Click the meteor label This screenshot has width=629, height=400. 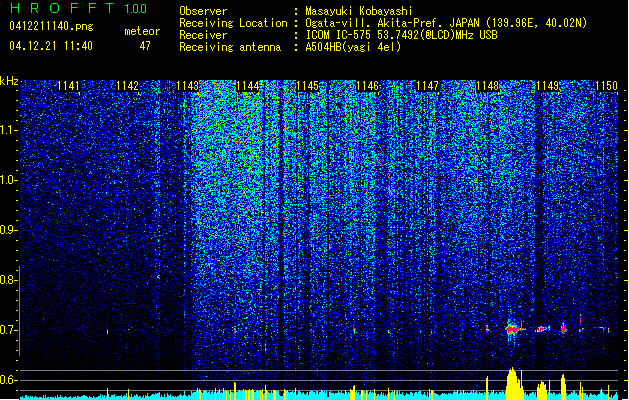coord(142,31)
